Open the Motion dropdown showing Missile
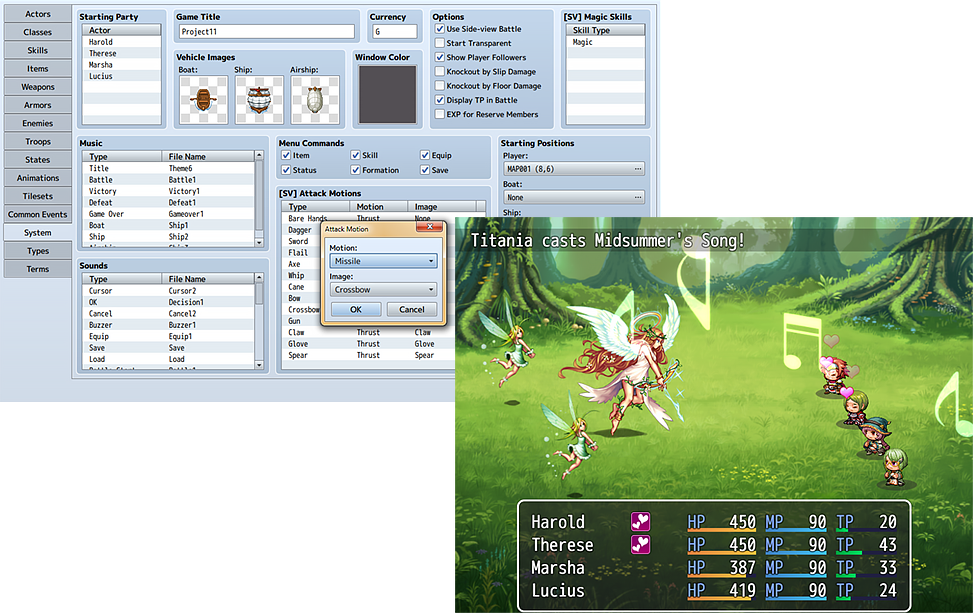The width and height of the screenshot is (973, 613). (386, 261)
